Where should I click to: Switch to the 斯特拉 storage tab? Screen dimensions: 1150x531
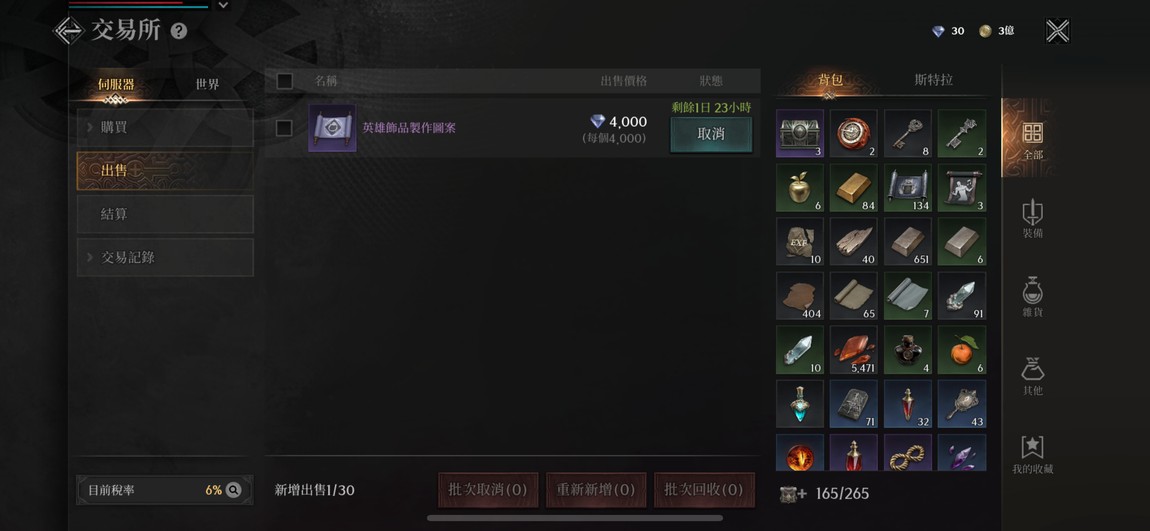(934, 80)
